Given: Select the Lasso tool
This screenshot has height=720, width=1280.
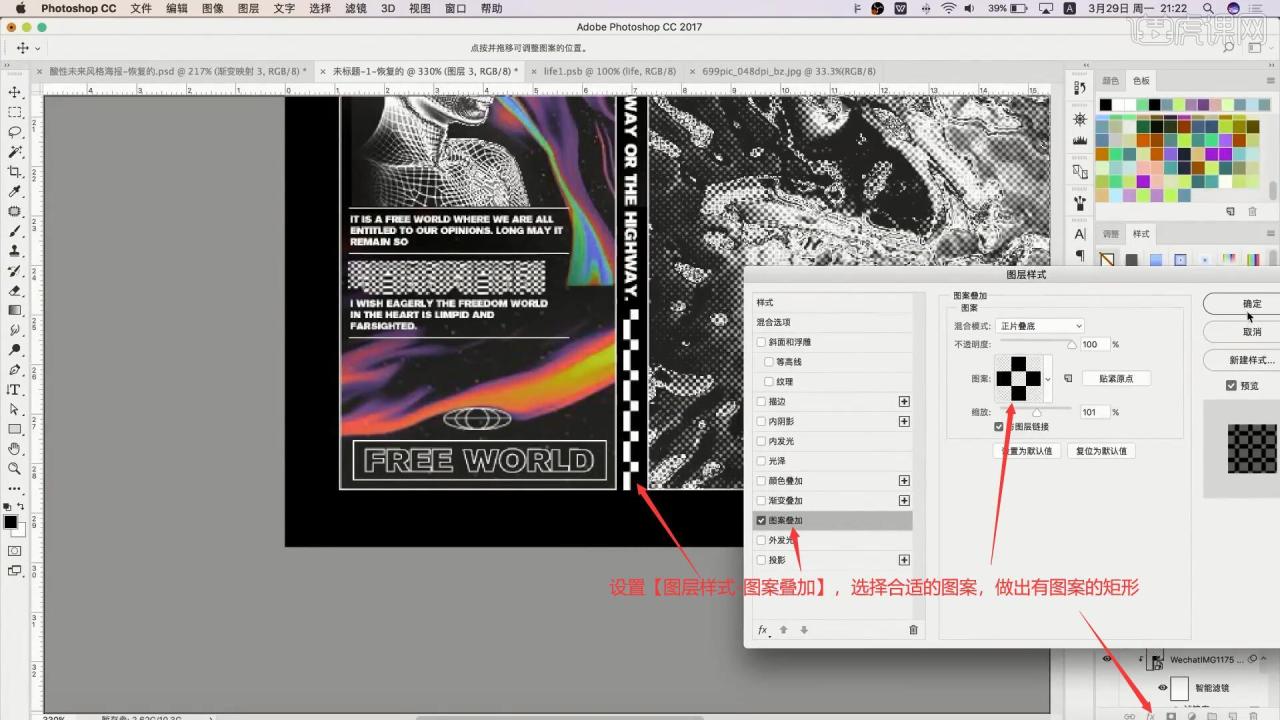Looking at the screenshot, I should [15, 132].
